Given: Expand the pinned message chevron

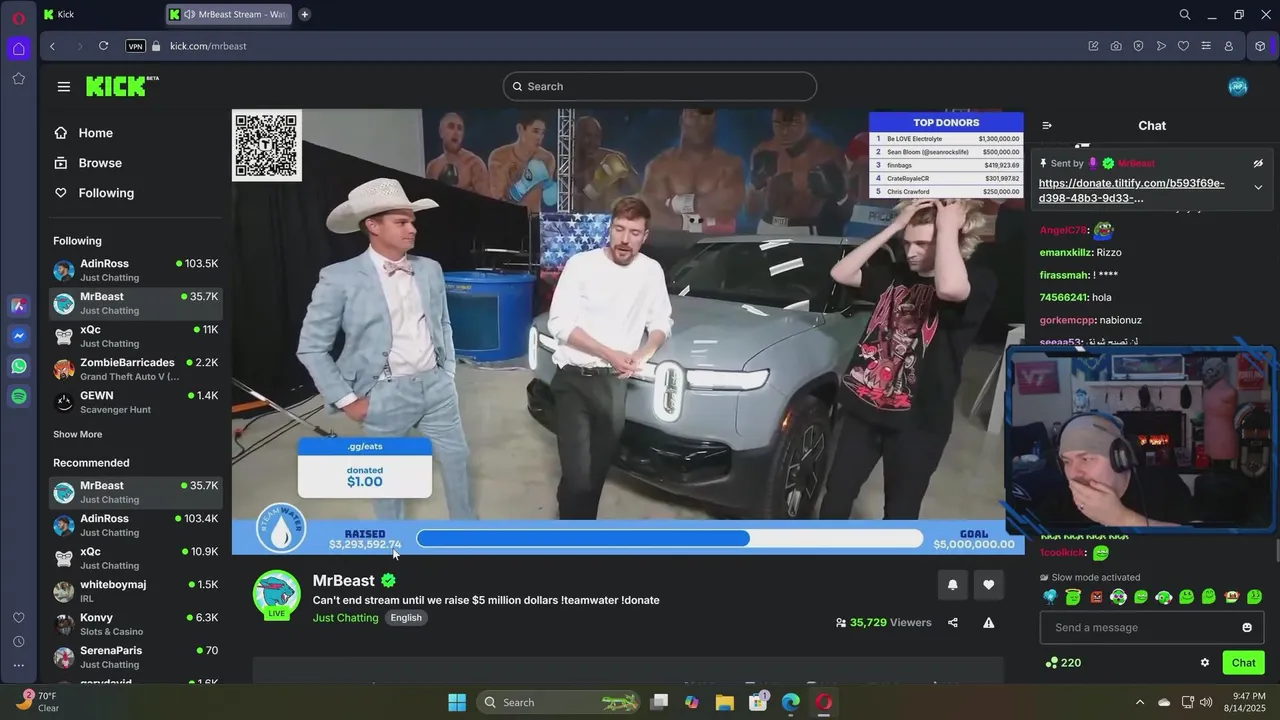Looking at the screenshot, I should tap(1258, 187).
